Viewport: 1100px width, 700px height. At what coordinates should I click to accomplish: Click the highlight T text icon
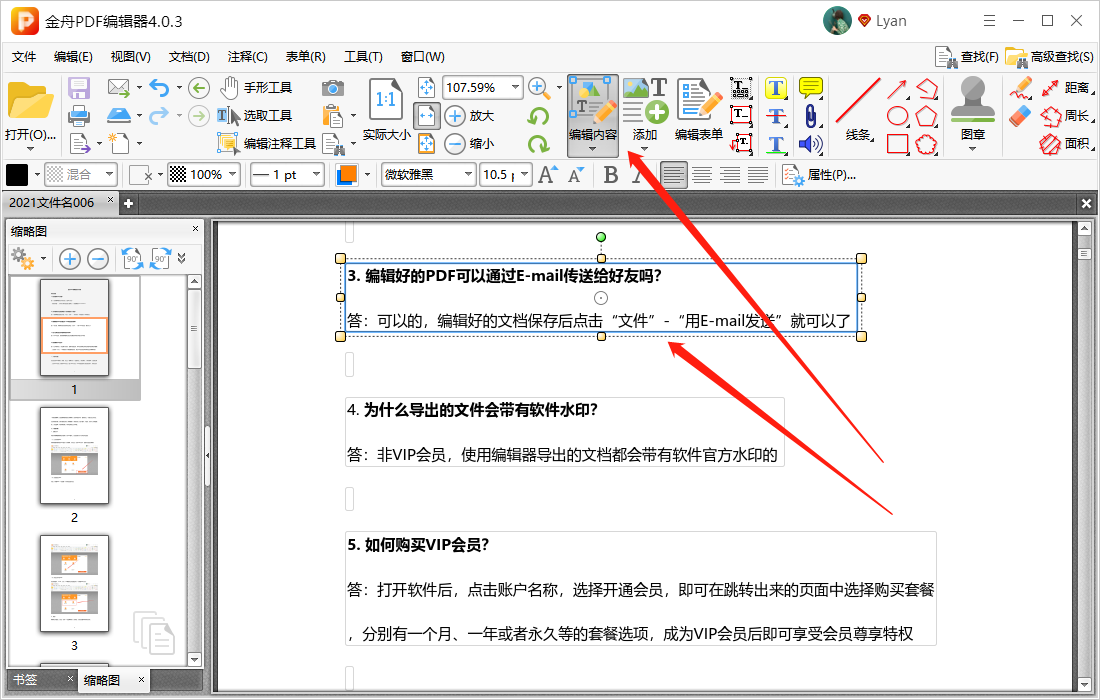[775, 88]
